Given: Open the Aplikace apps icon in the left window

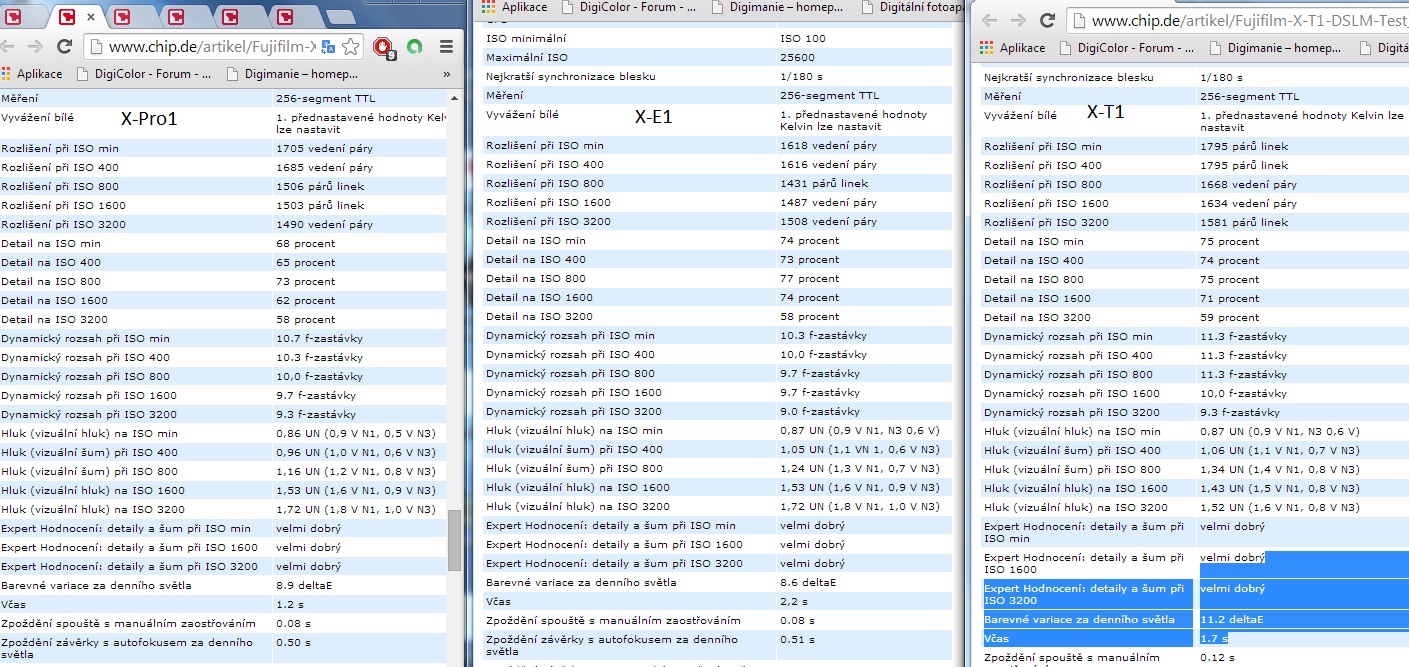Looking at the screenshot, I should pos(8,73).
